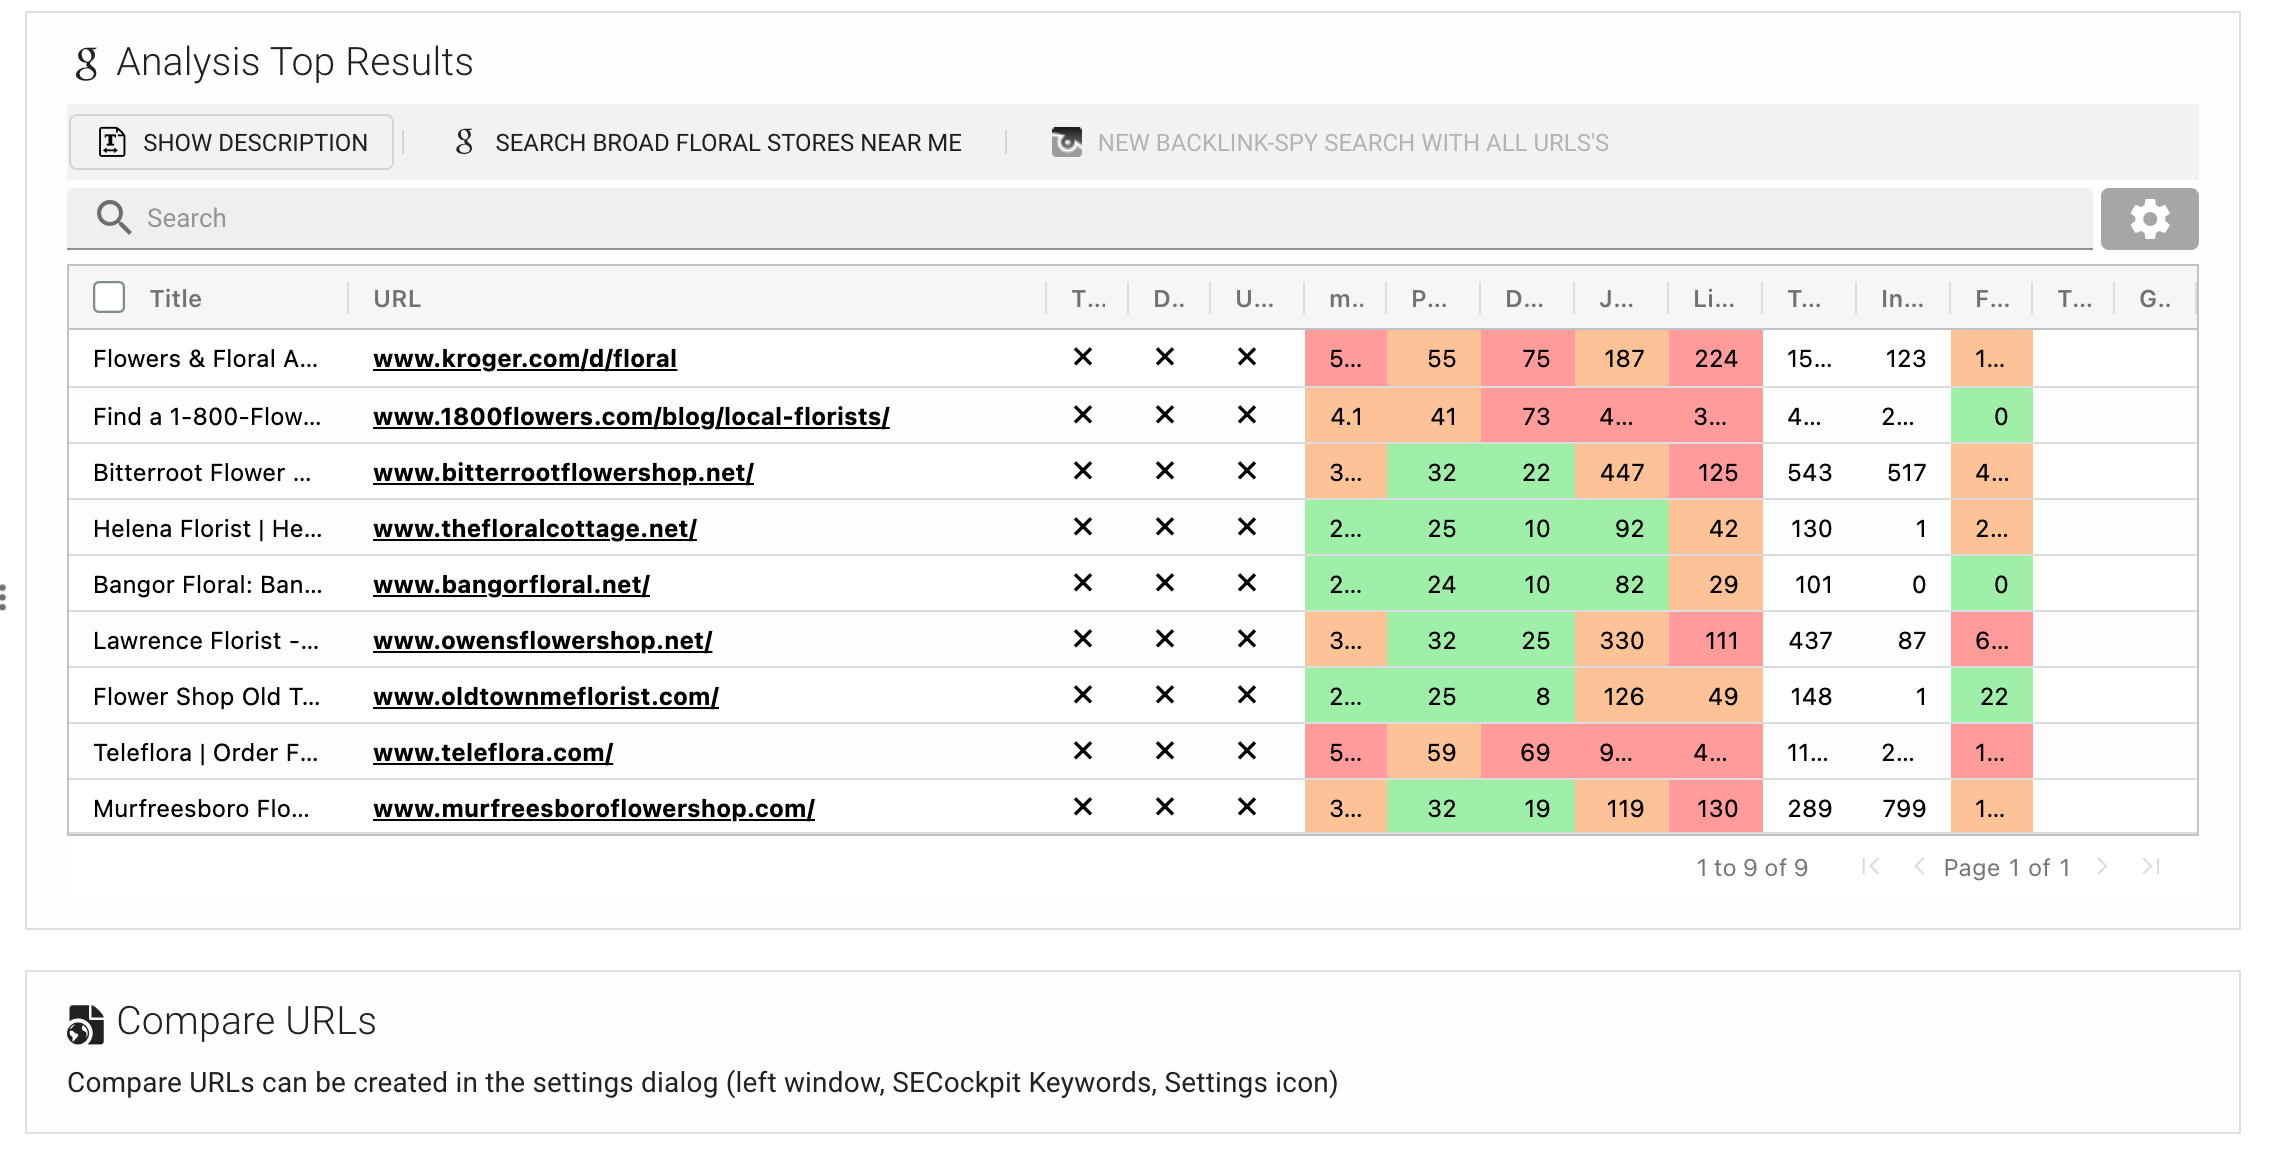Screen dimensions: 2273x1156
Task: Open Search Broad Floral Stores Near Me
Action: pyautogui.click(x=708, y=142)
